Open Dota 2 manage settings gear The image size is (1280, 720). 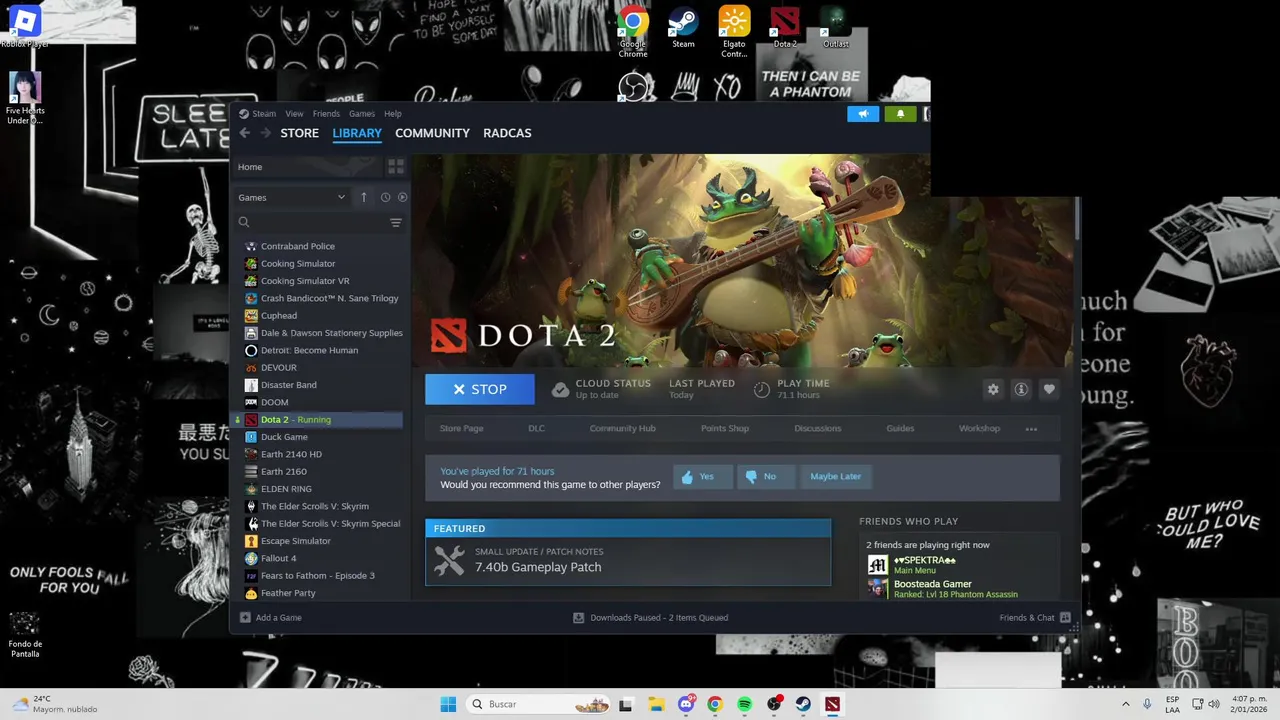[993, 389]
